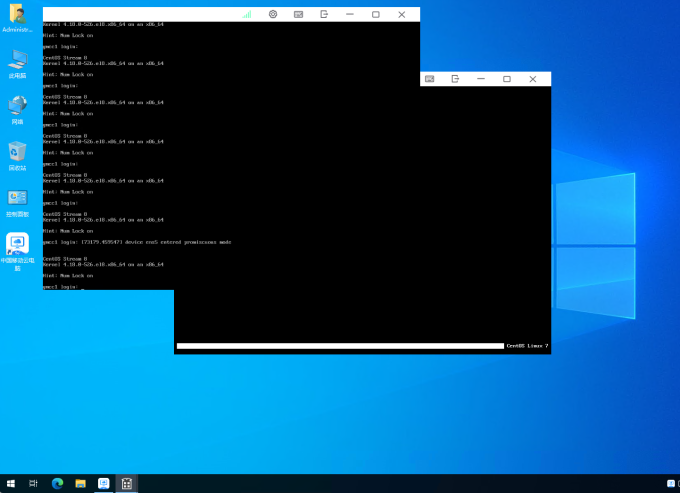Open Task View from the taskbar
This screenshot has height=493, width=680.
[34, 483]
